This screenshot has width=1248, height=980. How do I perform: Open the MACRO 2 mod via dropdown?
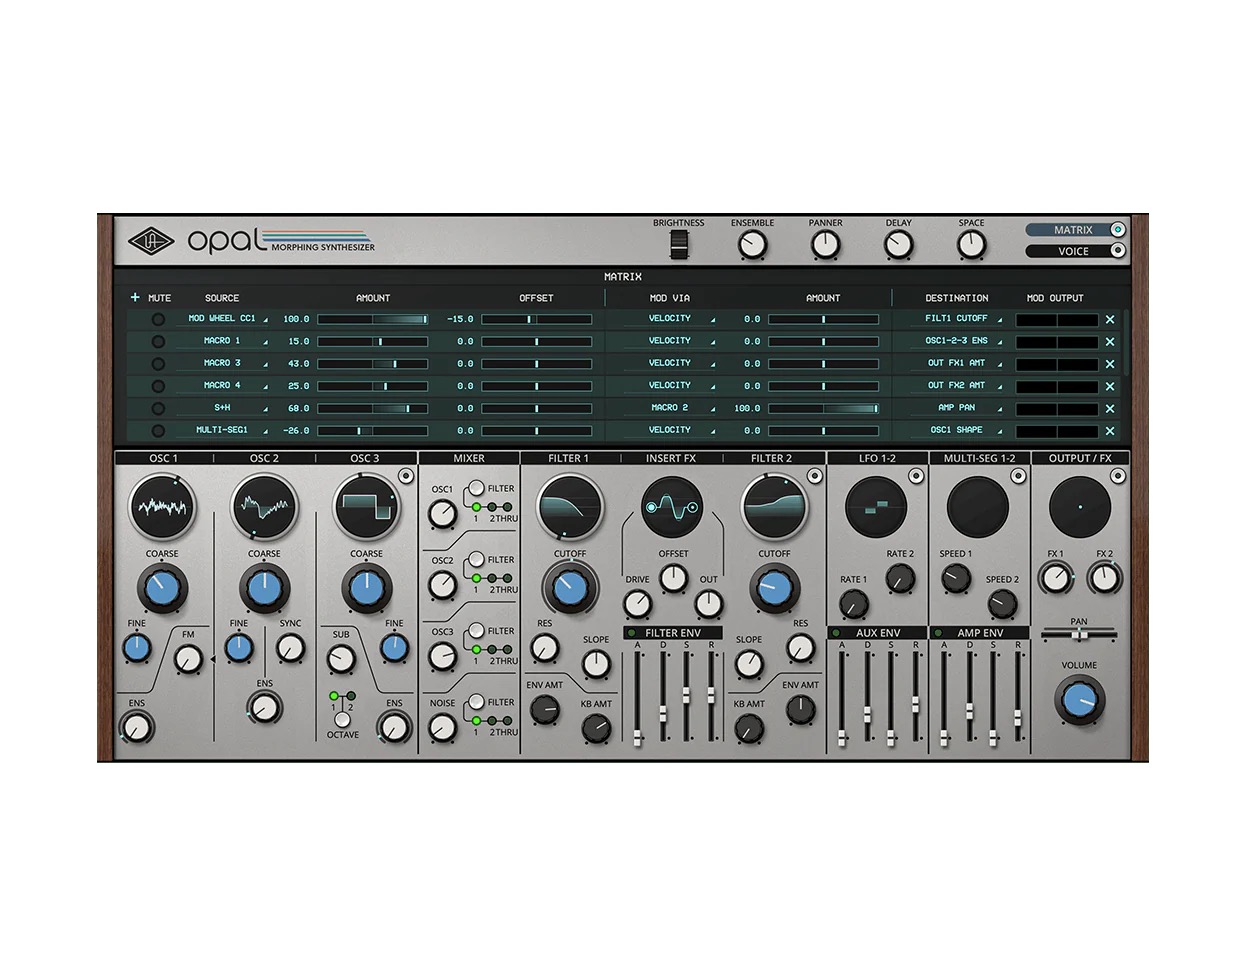pos(671,408)
